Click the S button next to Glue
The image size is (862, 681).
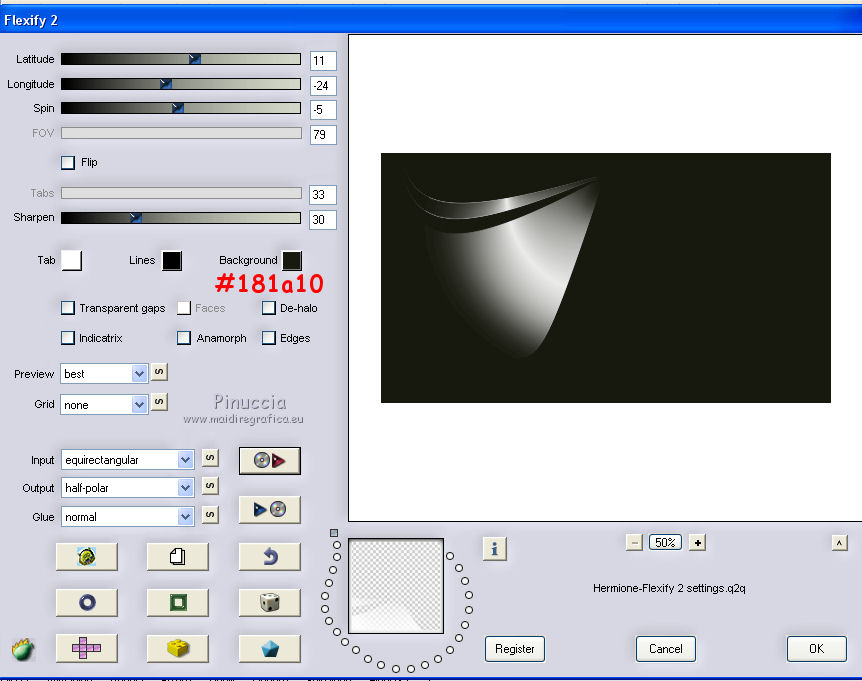click(x=210, y=515)
